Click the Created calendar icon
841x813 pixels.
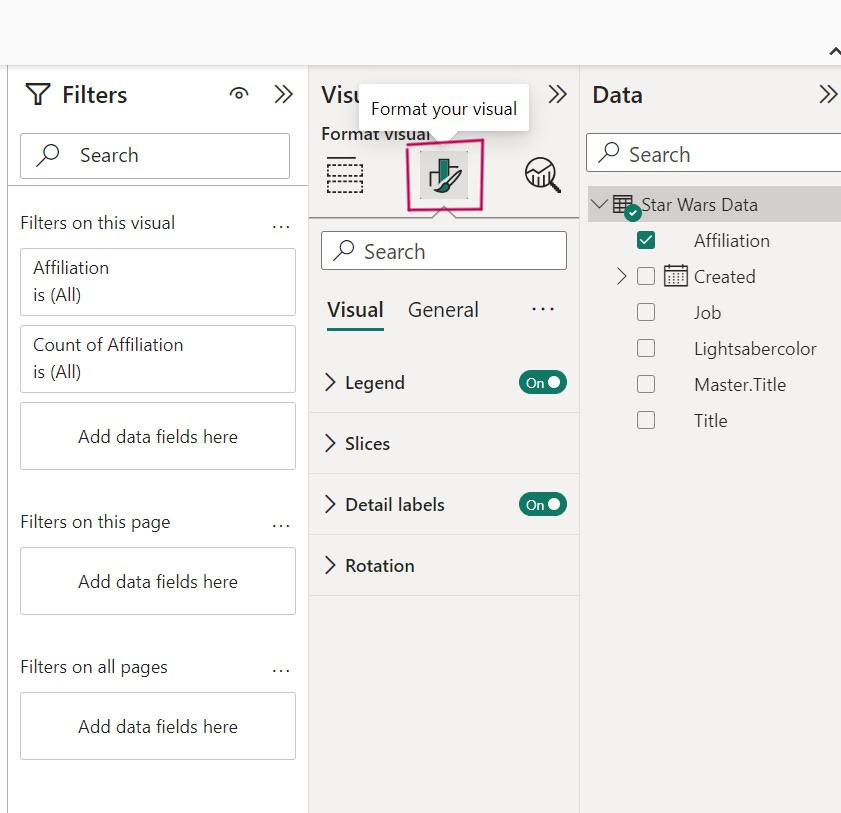pyautogui.click(x=675, y=276)
